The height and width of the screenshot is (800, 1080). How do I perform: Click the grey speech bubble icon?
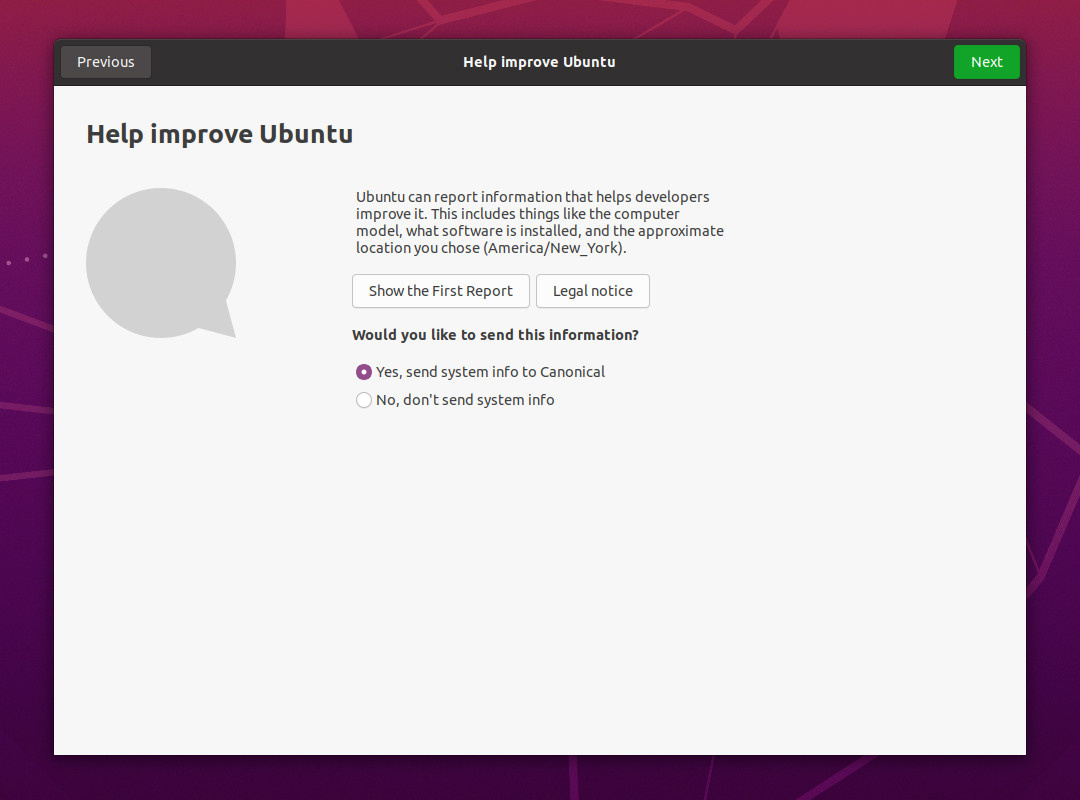tap(161, 263)
